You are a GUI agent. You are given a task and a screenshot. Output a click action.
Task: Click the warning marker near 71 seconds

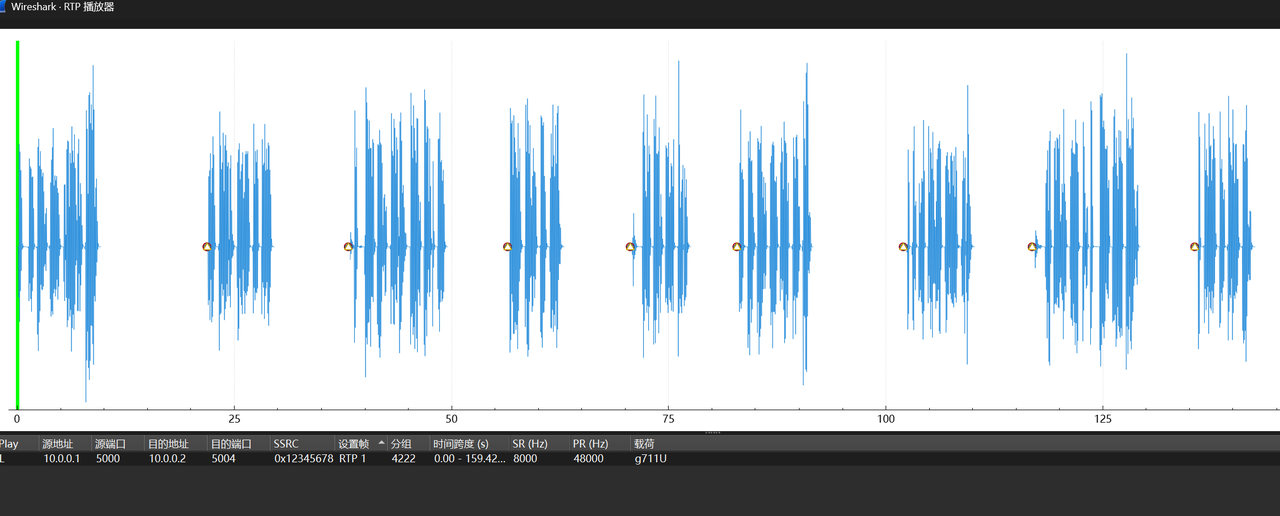[631, 246]
